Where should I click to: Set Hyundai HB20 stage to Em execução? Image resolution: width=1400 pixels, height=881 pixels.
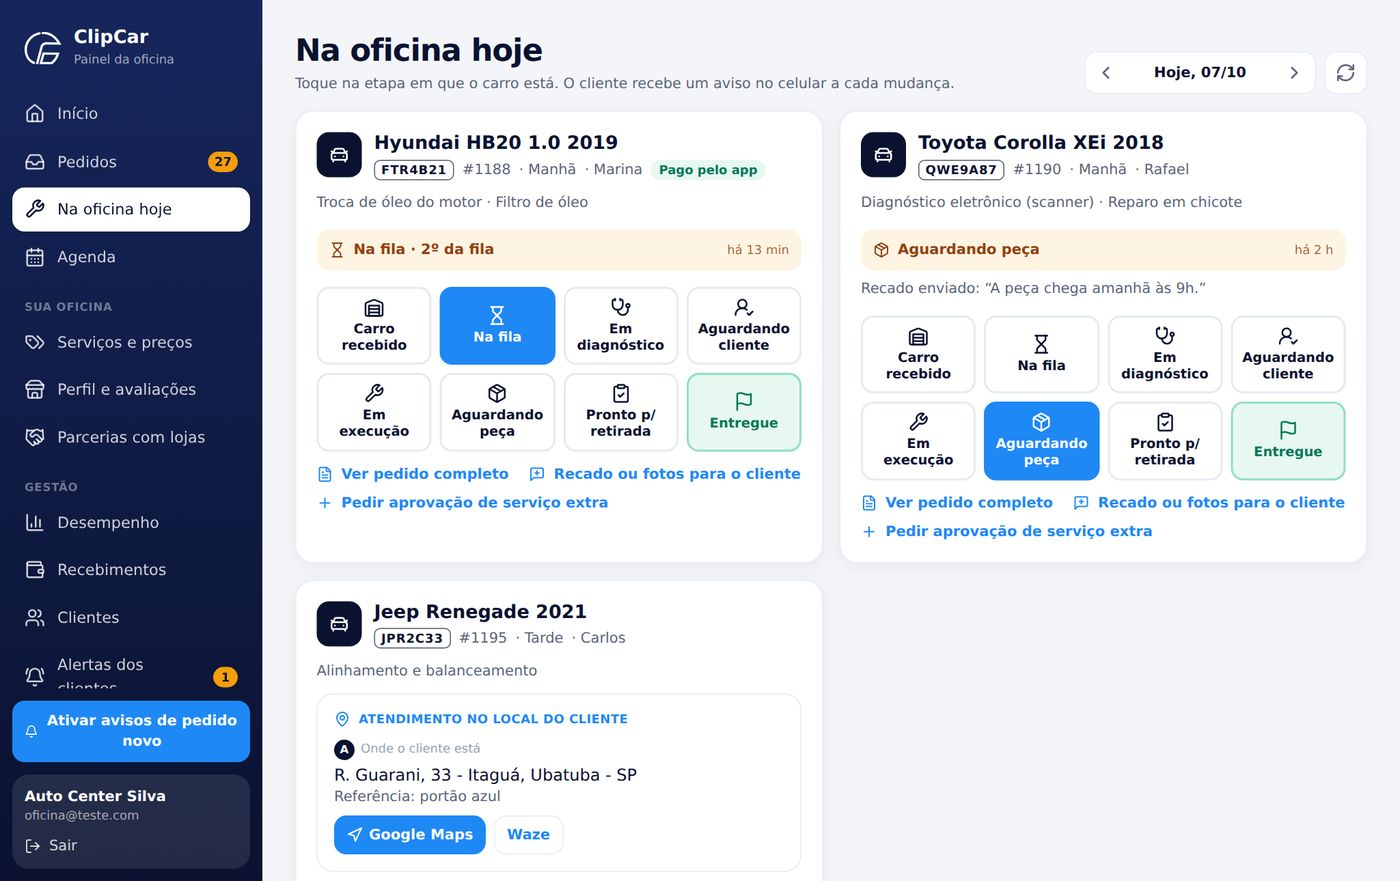(x=374, y=412)
